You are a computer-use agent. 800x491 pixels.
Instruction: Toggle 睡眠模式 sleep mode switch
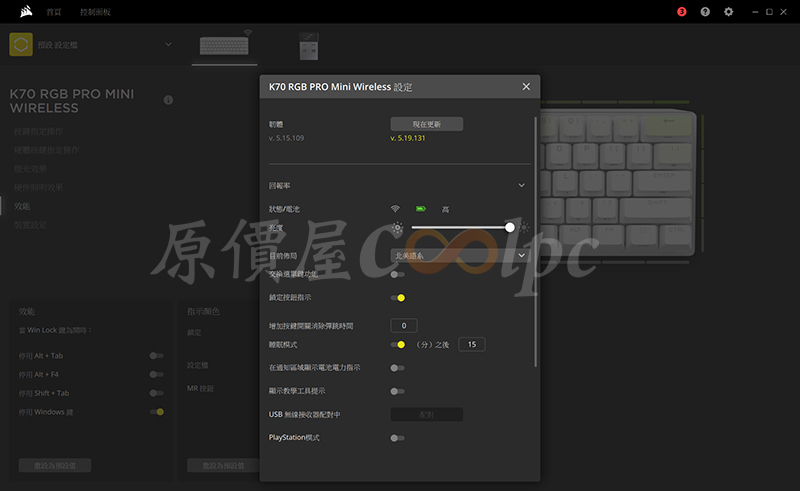[x=398, y=345]
